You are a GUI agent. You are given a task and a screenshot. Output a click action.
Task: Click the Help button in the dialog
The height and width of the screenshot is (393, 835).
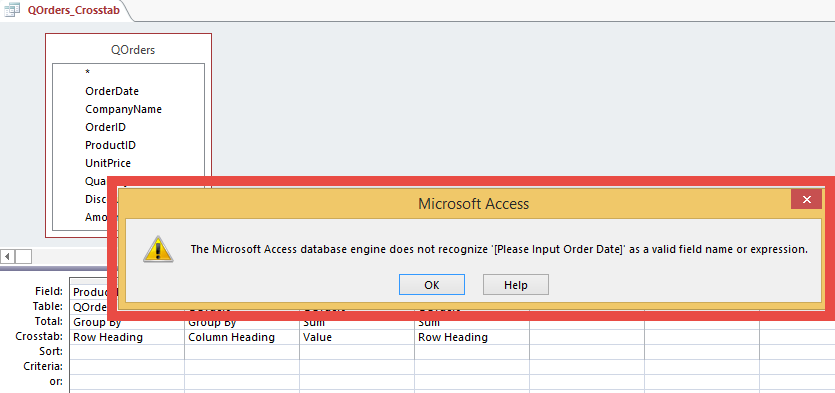click(x=515, y=284)
